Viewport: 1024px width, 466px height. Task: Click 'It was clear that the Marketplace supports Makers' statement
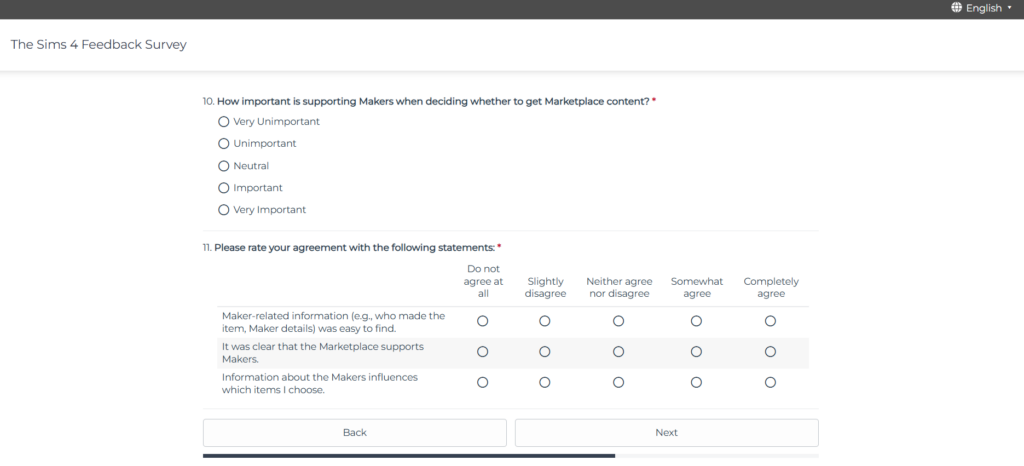click(323, 352)
